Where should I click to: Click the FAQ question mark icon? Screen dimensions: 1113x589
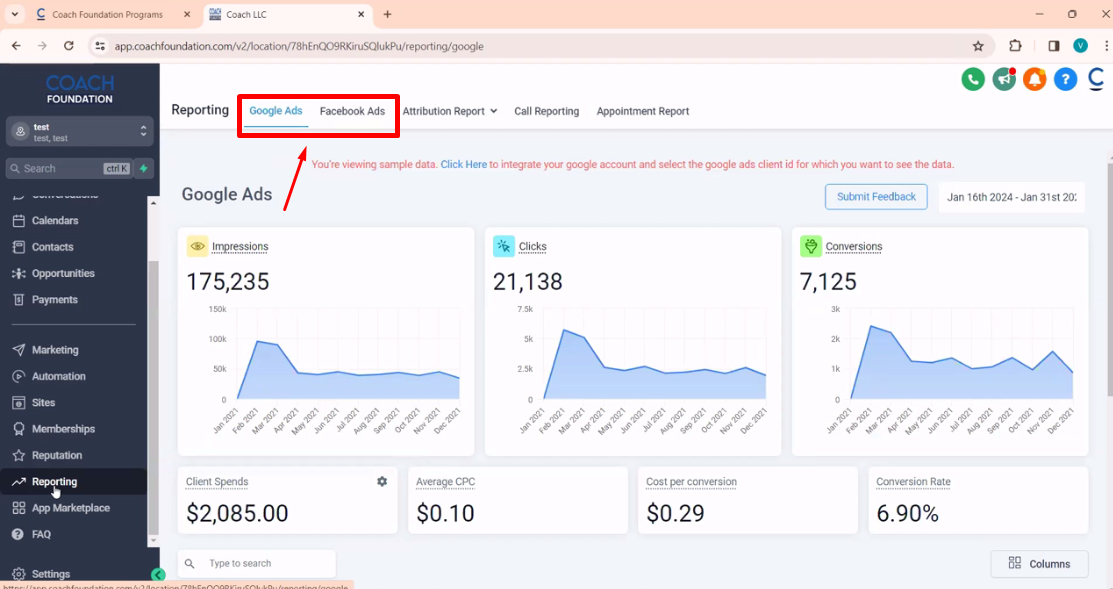pos(18,534)
